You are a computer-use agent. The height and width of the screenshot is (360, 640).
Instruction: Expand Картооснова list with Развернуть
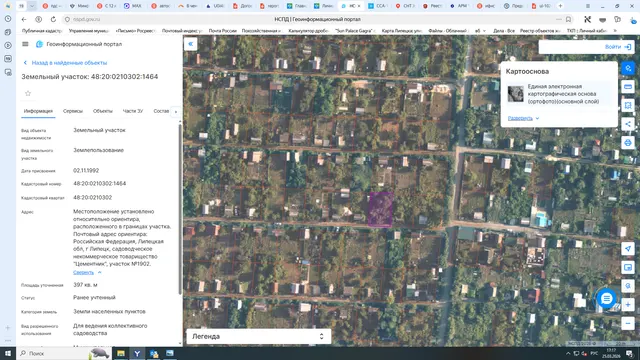coord(523,118)
